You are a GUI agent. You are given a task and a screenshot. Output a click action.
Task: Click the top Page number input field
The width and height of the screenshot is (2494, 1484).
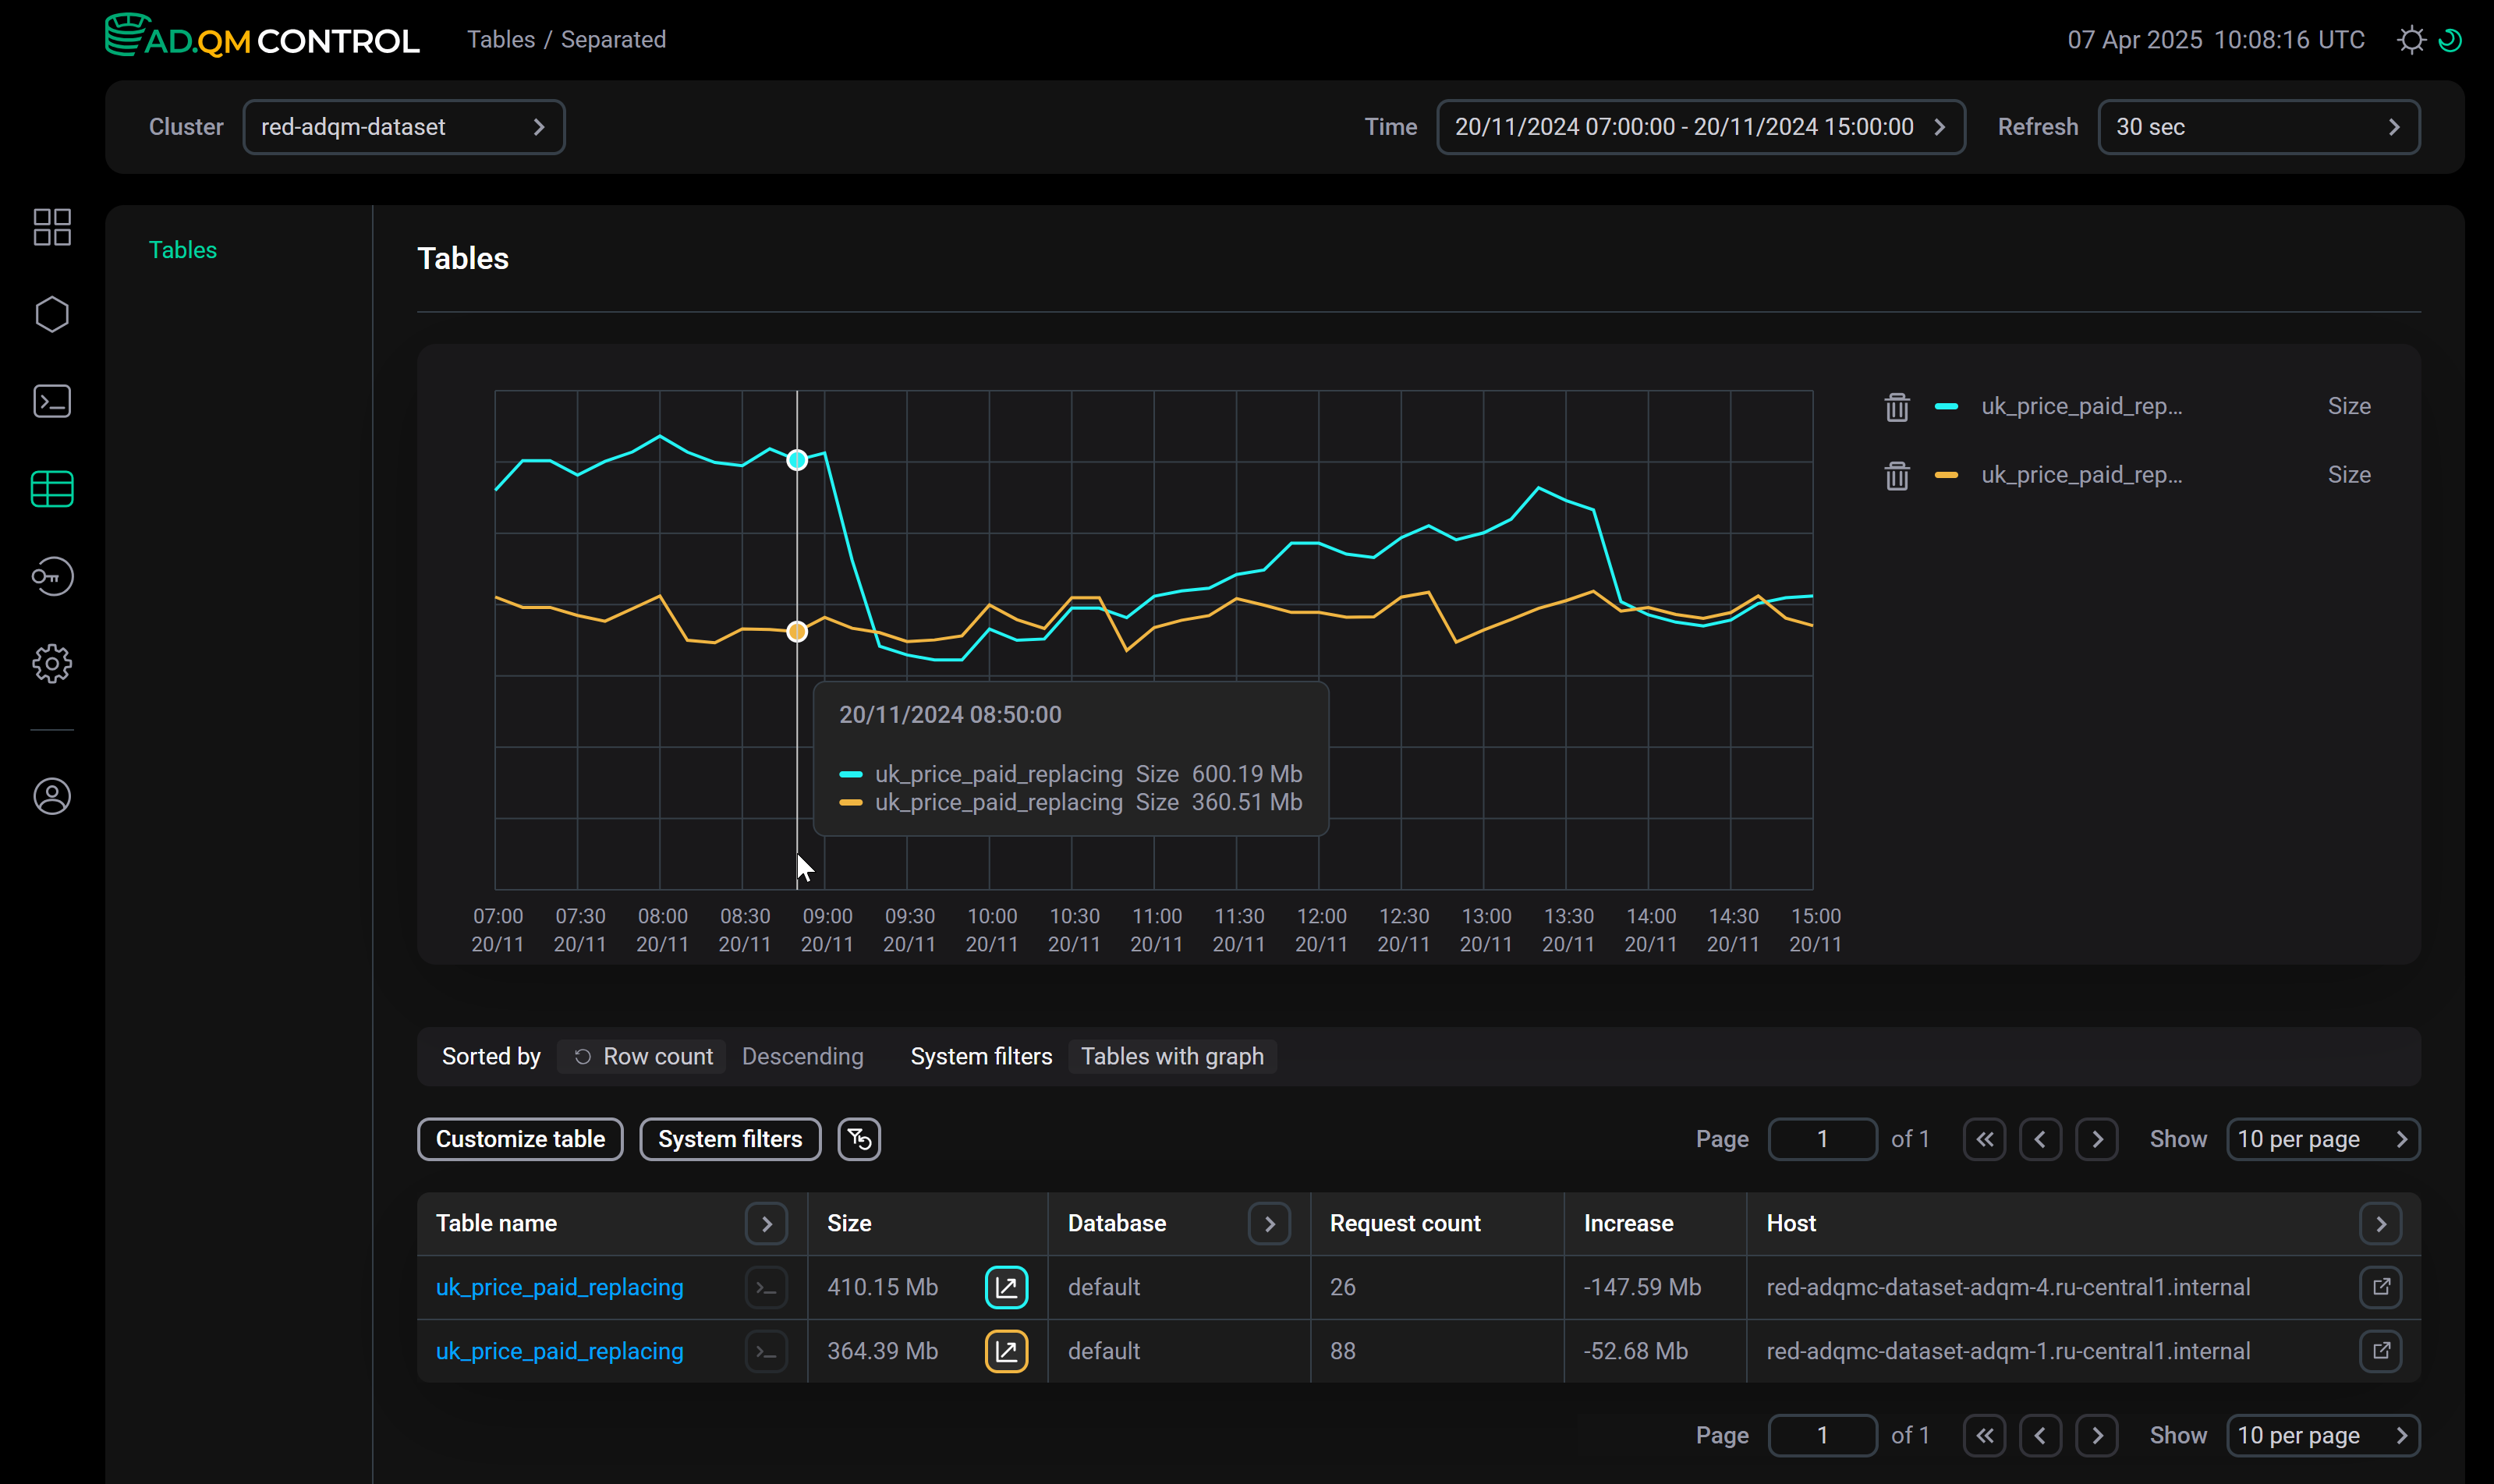(x=1822, y=1139)
